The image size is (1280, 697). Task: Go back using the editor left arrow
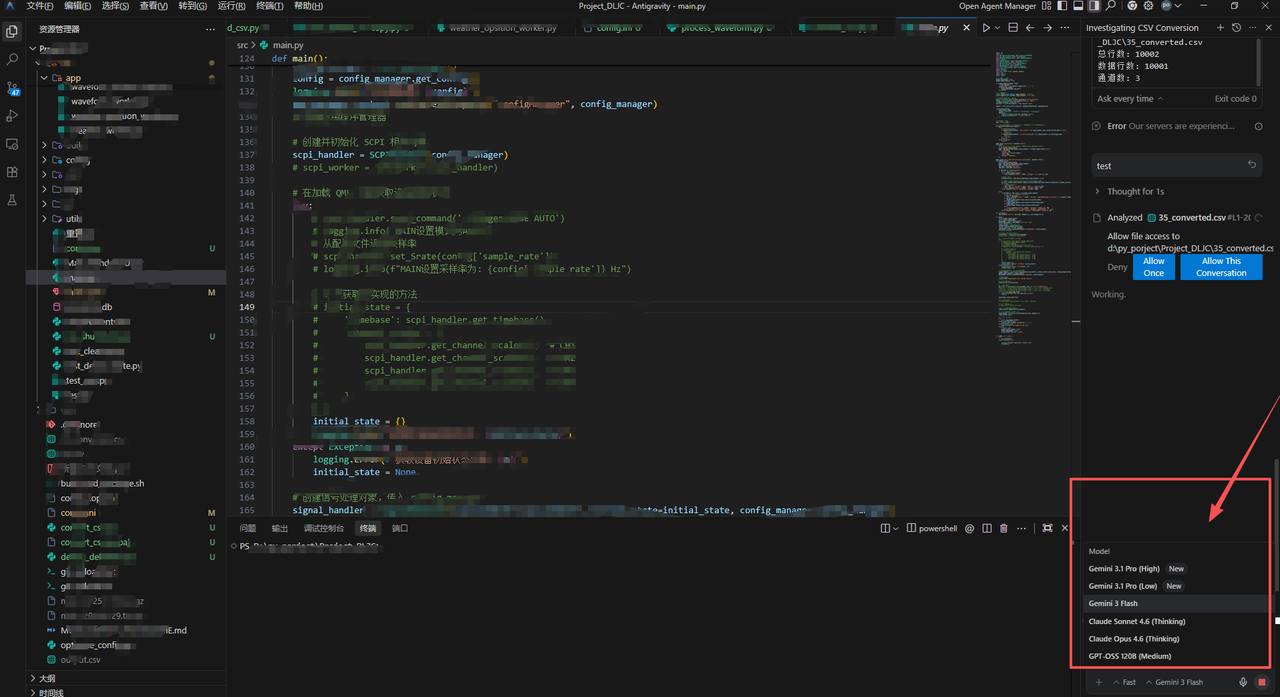coord(1031,28)
